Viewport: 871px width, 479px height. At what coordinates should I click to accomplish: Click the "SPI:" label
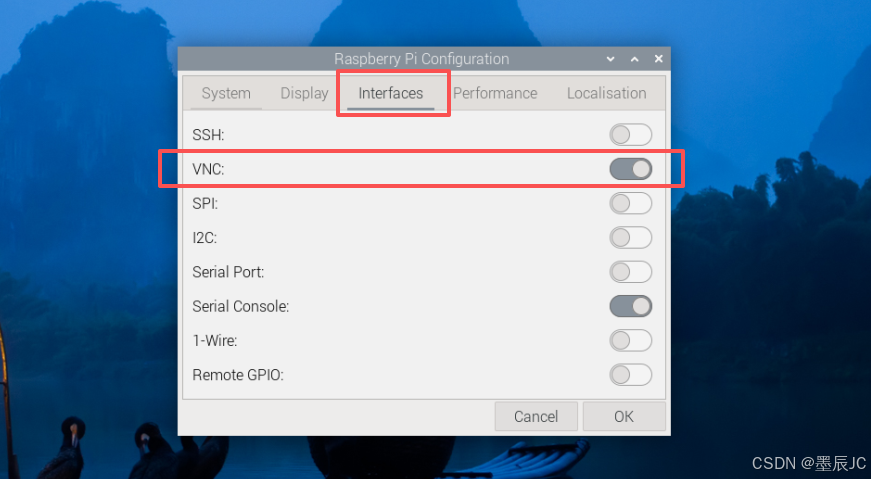click(205, 204)
